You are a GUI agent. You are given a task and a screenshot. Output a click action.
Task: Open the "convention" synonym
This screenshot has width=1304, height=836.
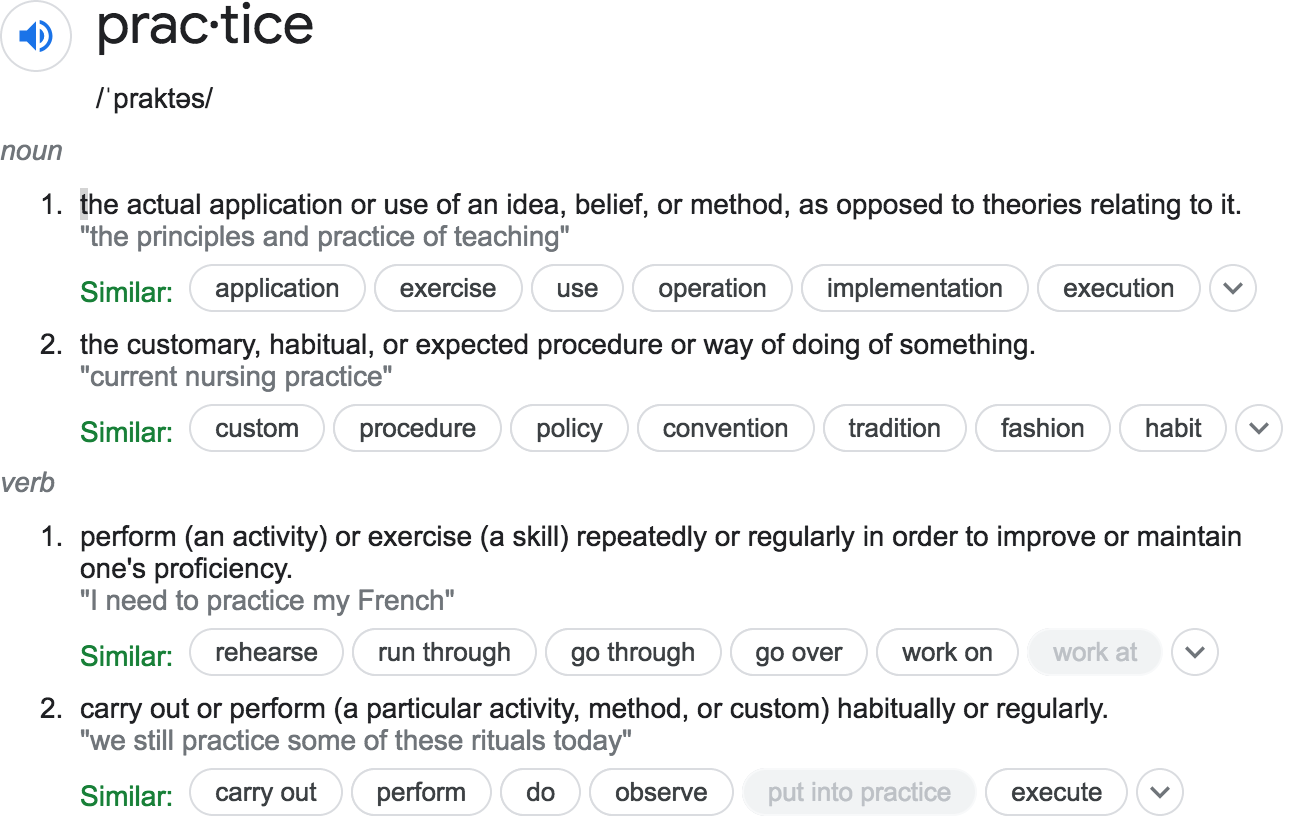[x=725, y=429]
